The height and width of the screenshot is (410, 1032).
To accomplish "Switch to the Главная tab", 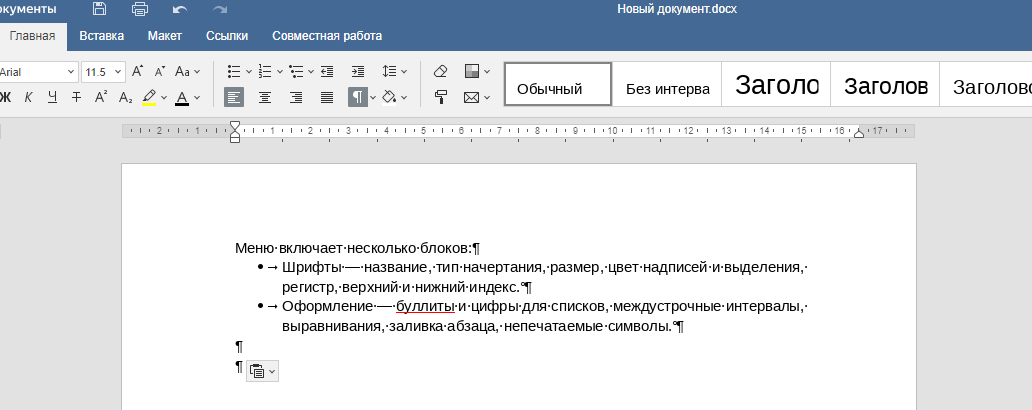I will coord(32,36).
